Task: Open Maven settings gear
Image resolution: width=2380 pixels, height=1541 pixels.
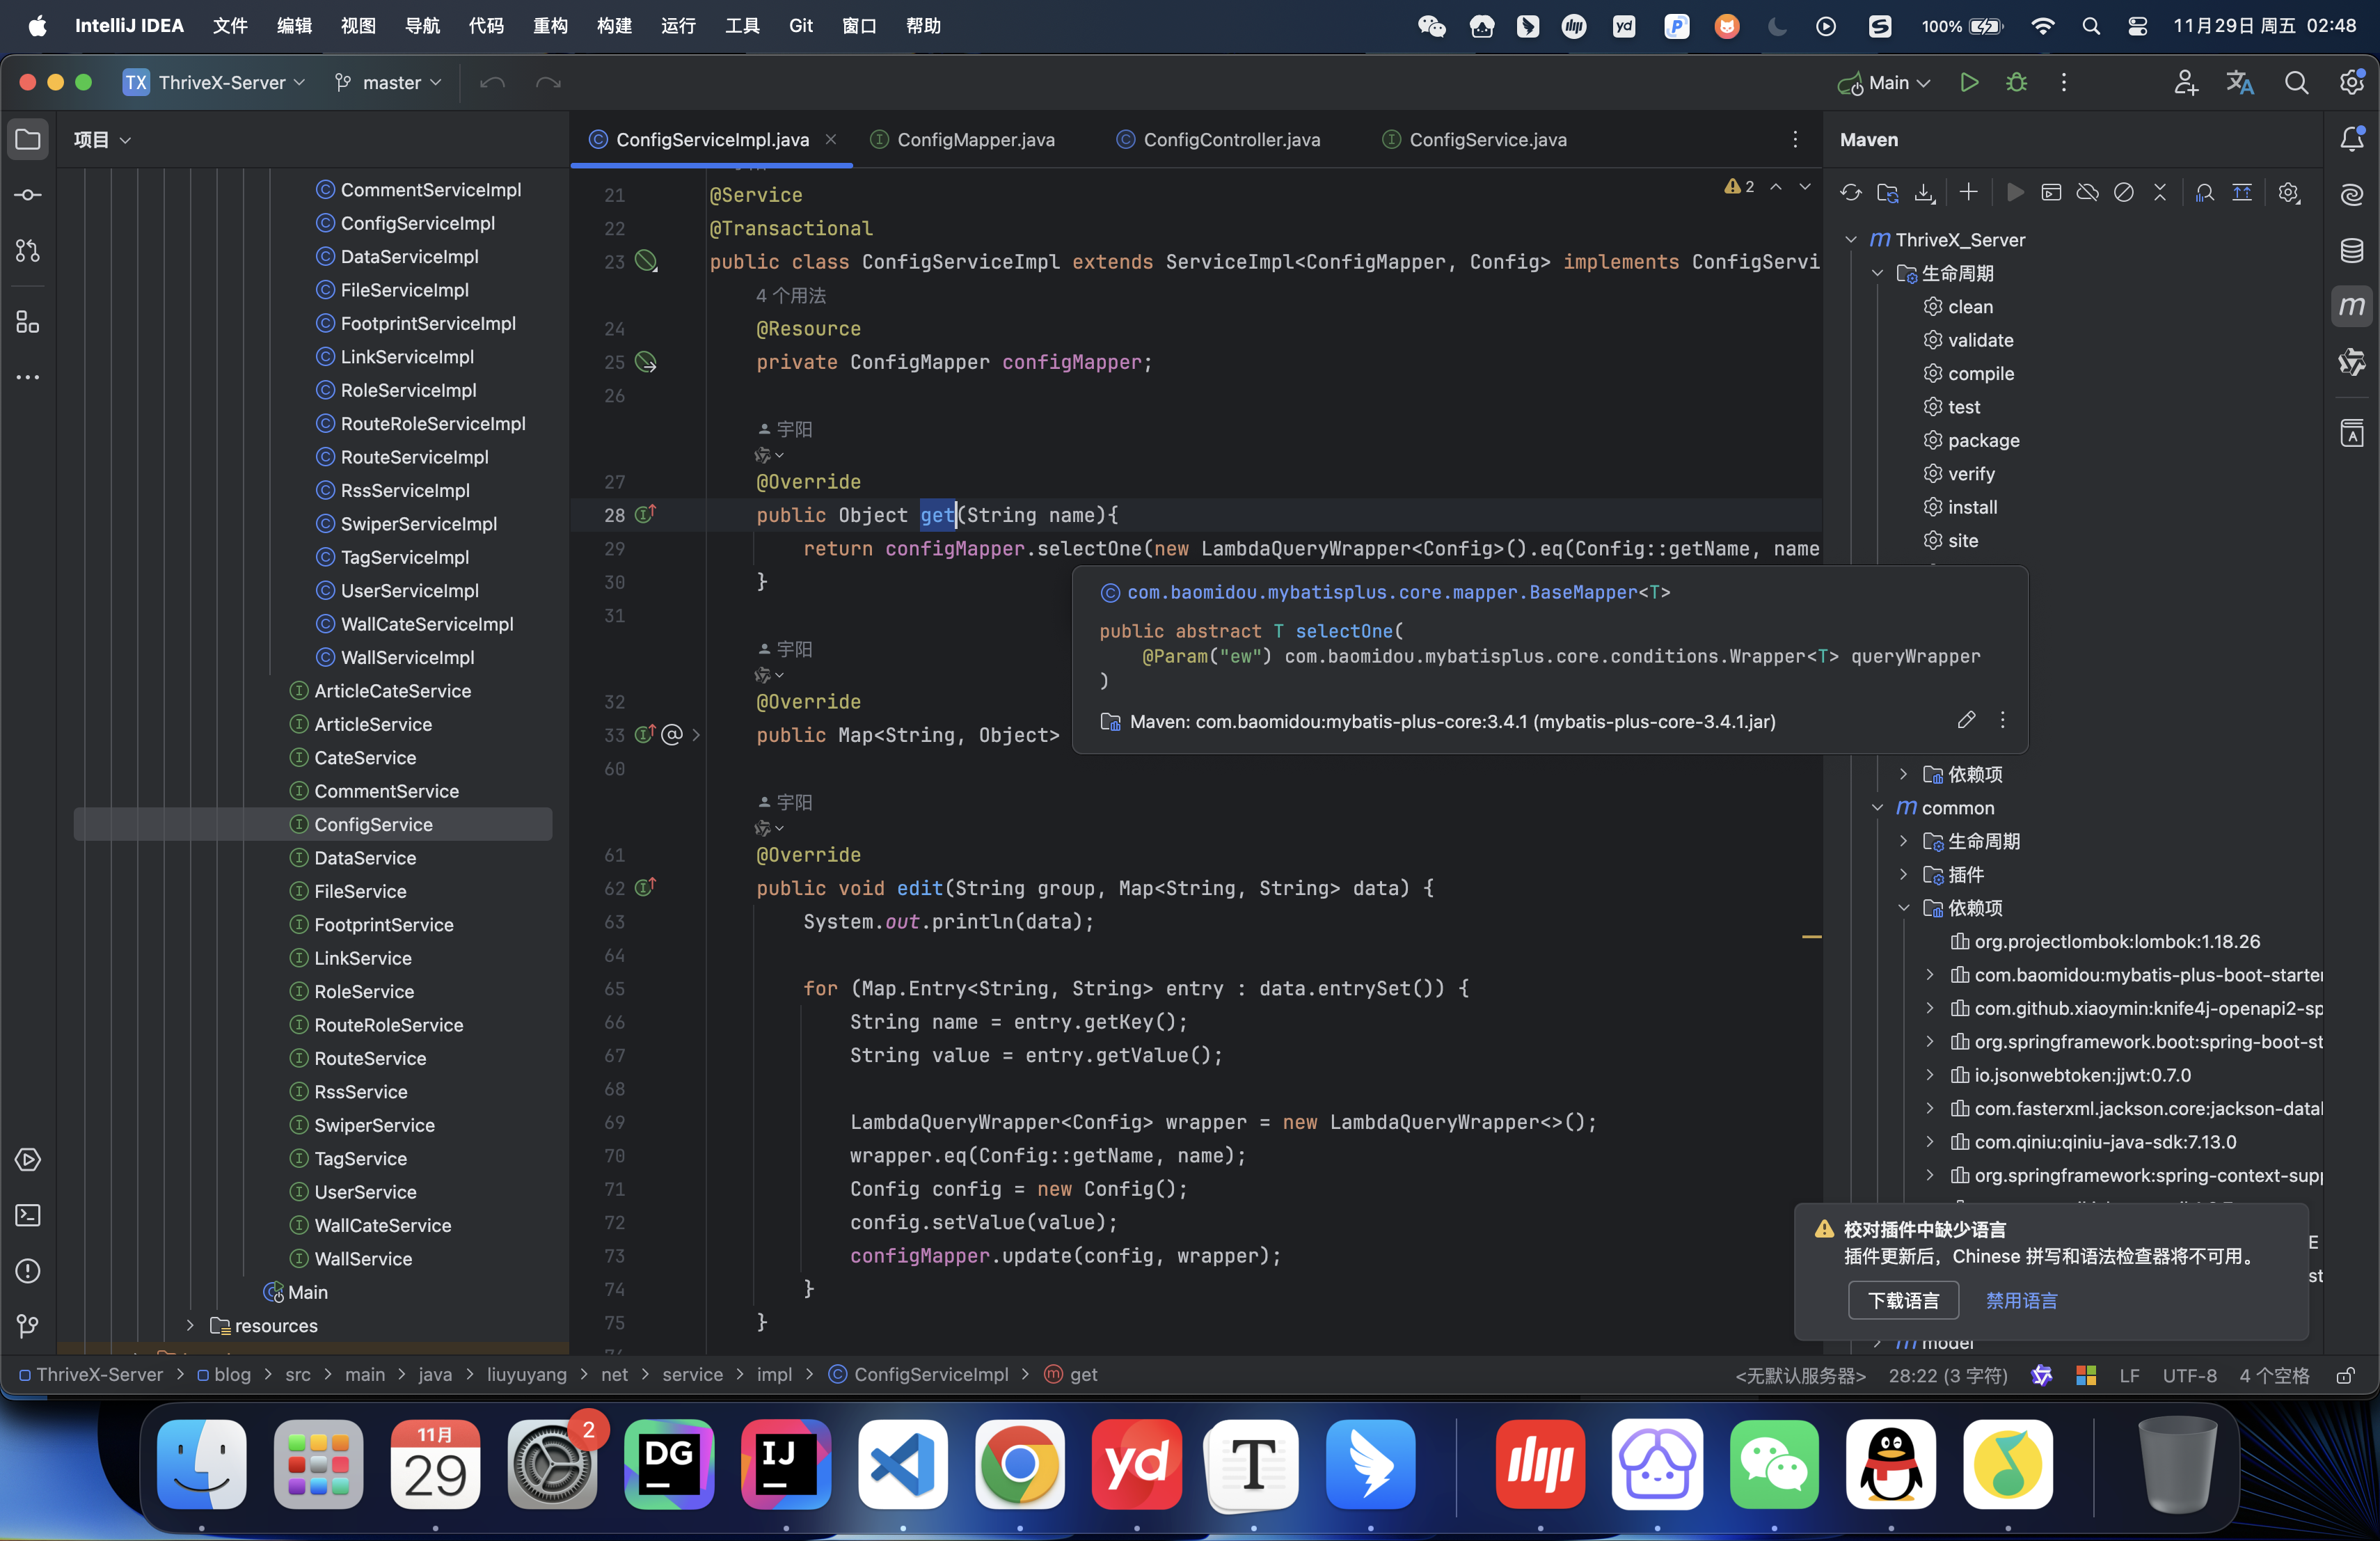Action: [x=2290, y=193]
